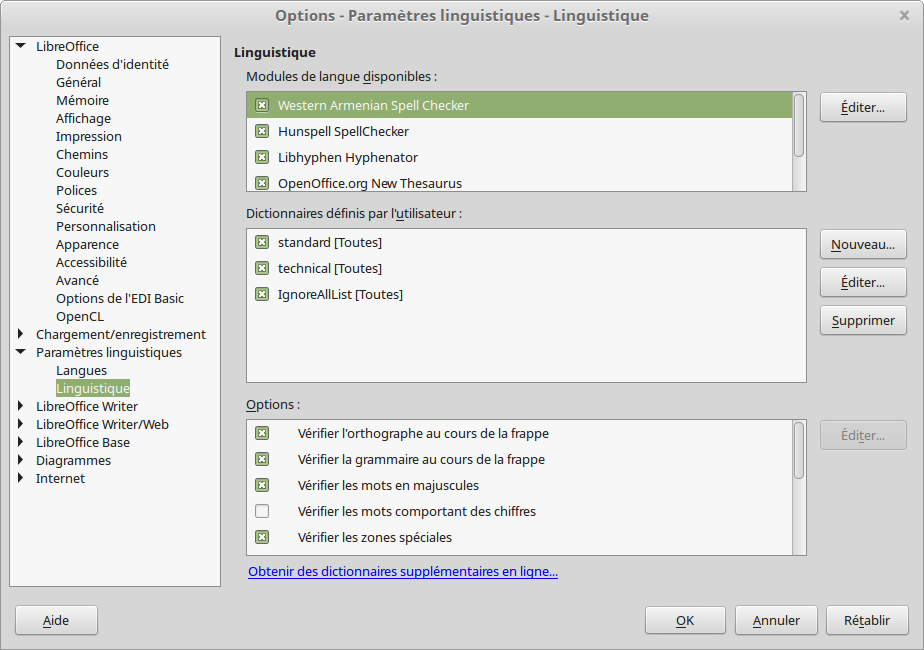Screen dimensions: 924x650
Task: Enable Vérifier les mots comportant des chiffres
Action: [x=262, y=511]
